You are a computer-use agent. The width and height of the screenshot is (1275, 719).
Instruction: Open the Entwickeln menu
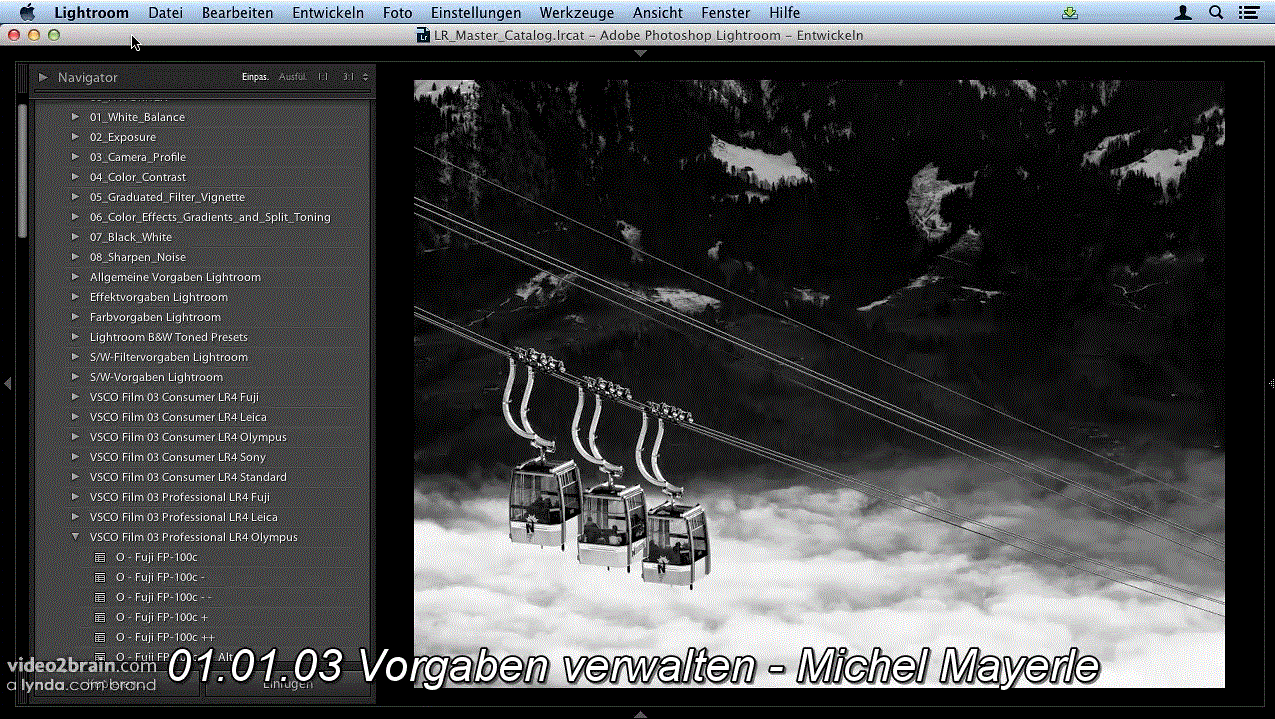pos(328,12)
